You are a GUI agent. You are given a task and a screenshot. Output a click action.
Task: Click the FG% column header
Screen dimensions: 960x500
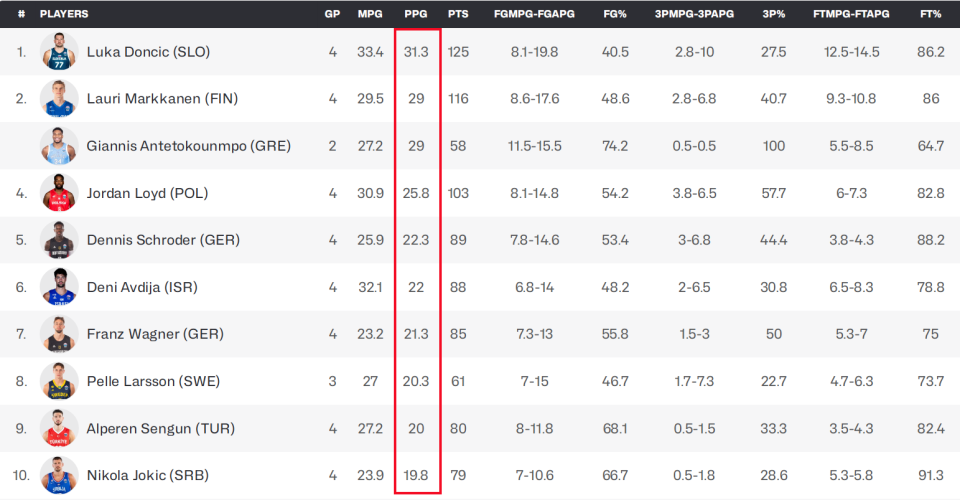616,14
